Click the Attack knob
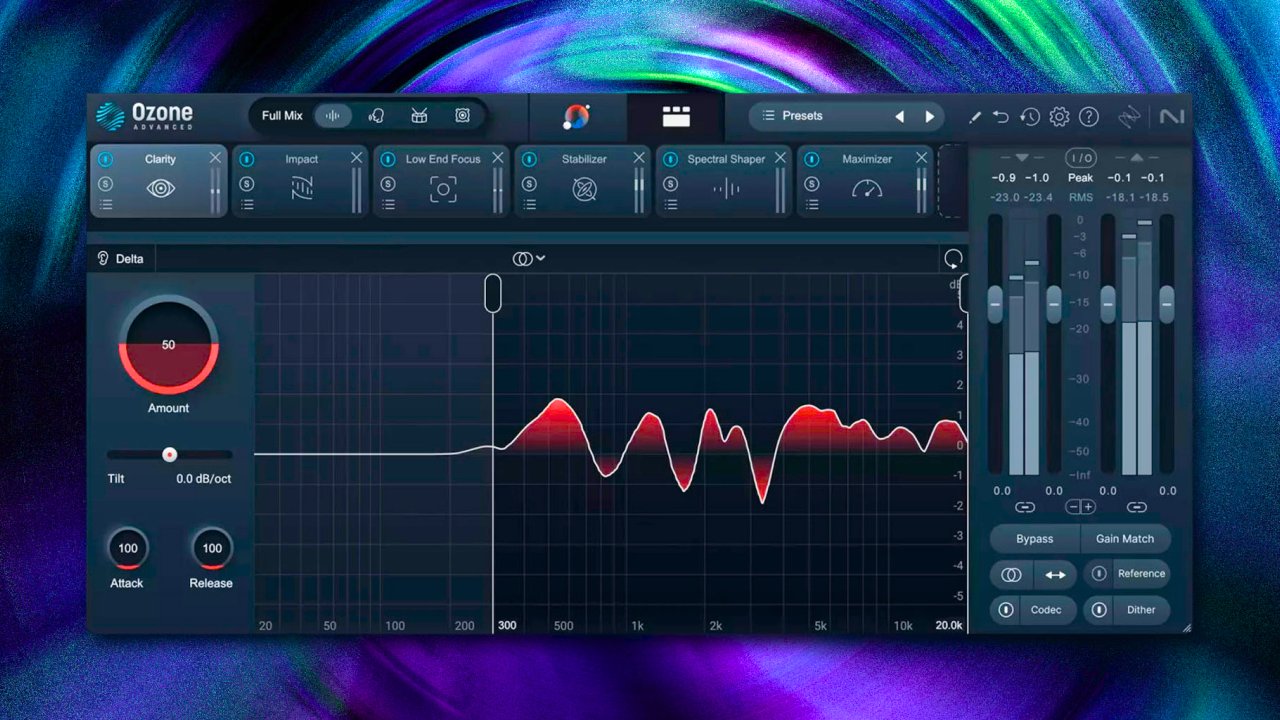The image size is (1280, 720). pos(128,548)
